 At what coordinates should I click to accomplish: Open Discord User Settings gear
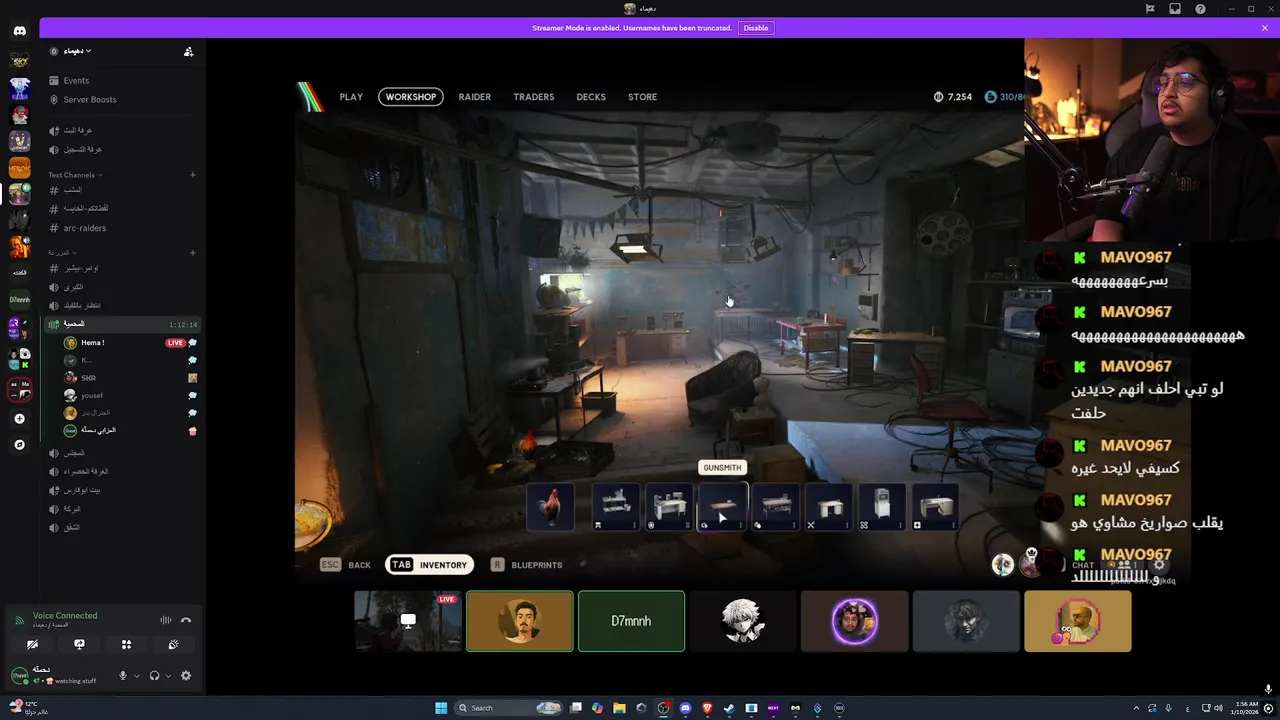point(185,676)
